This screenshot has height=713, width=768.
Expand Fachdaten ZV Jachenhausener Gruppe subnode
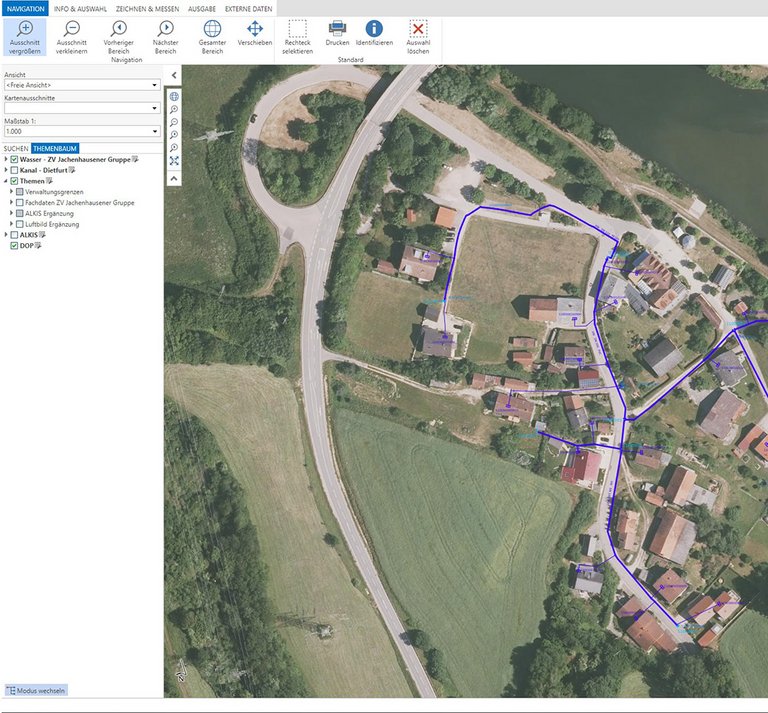[11, 202]
